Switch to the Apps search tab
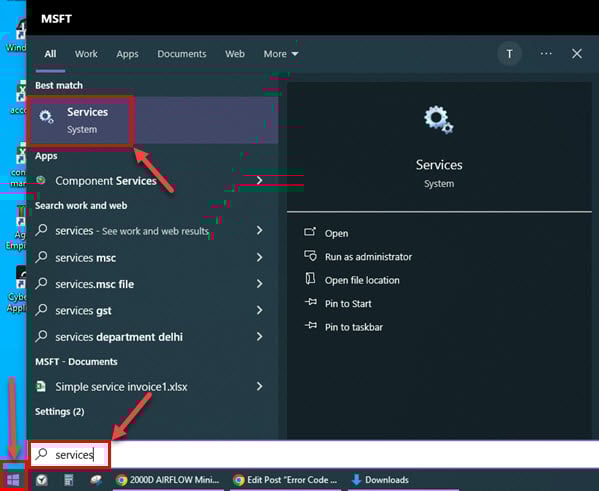This screenshot has width=599, height=491. click(x=127, y=54)
